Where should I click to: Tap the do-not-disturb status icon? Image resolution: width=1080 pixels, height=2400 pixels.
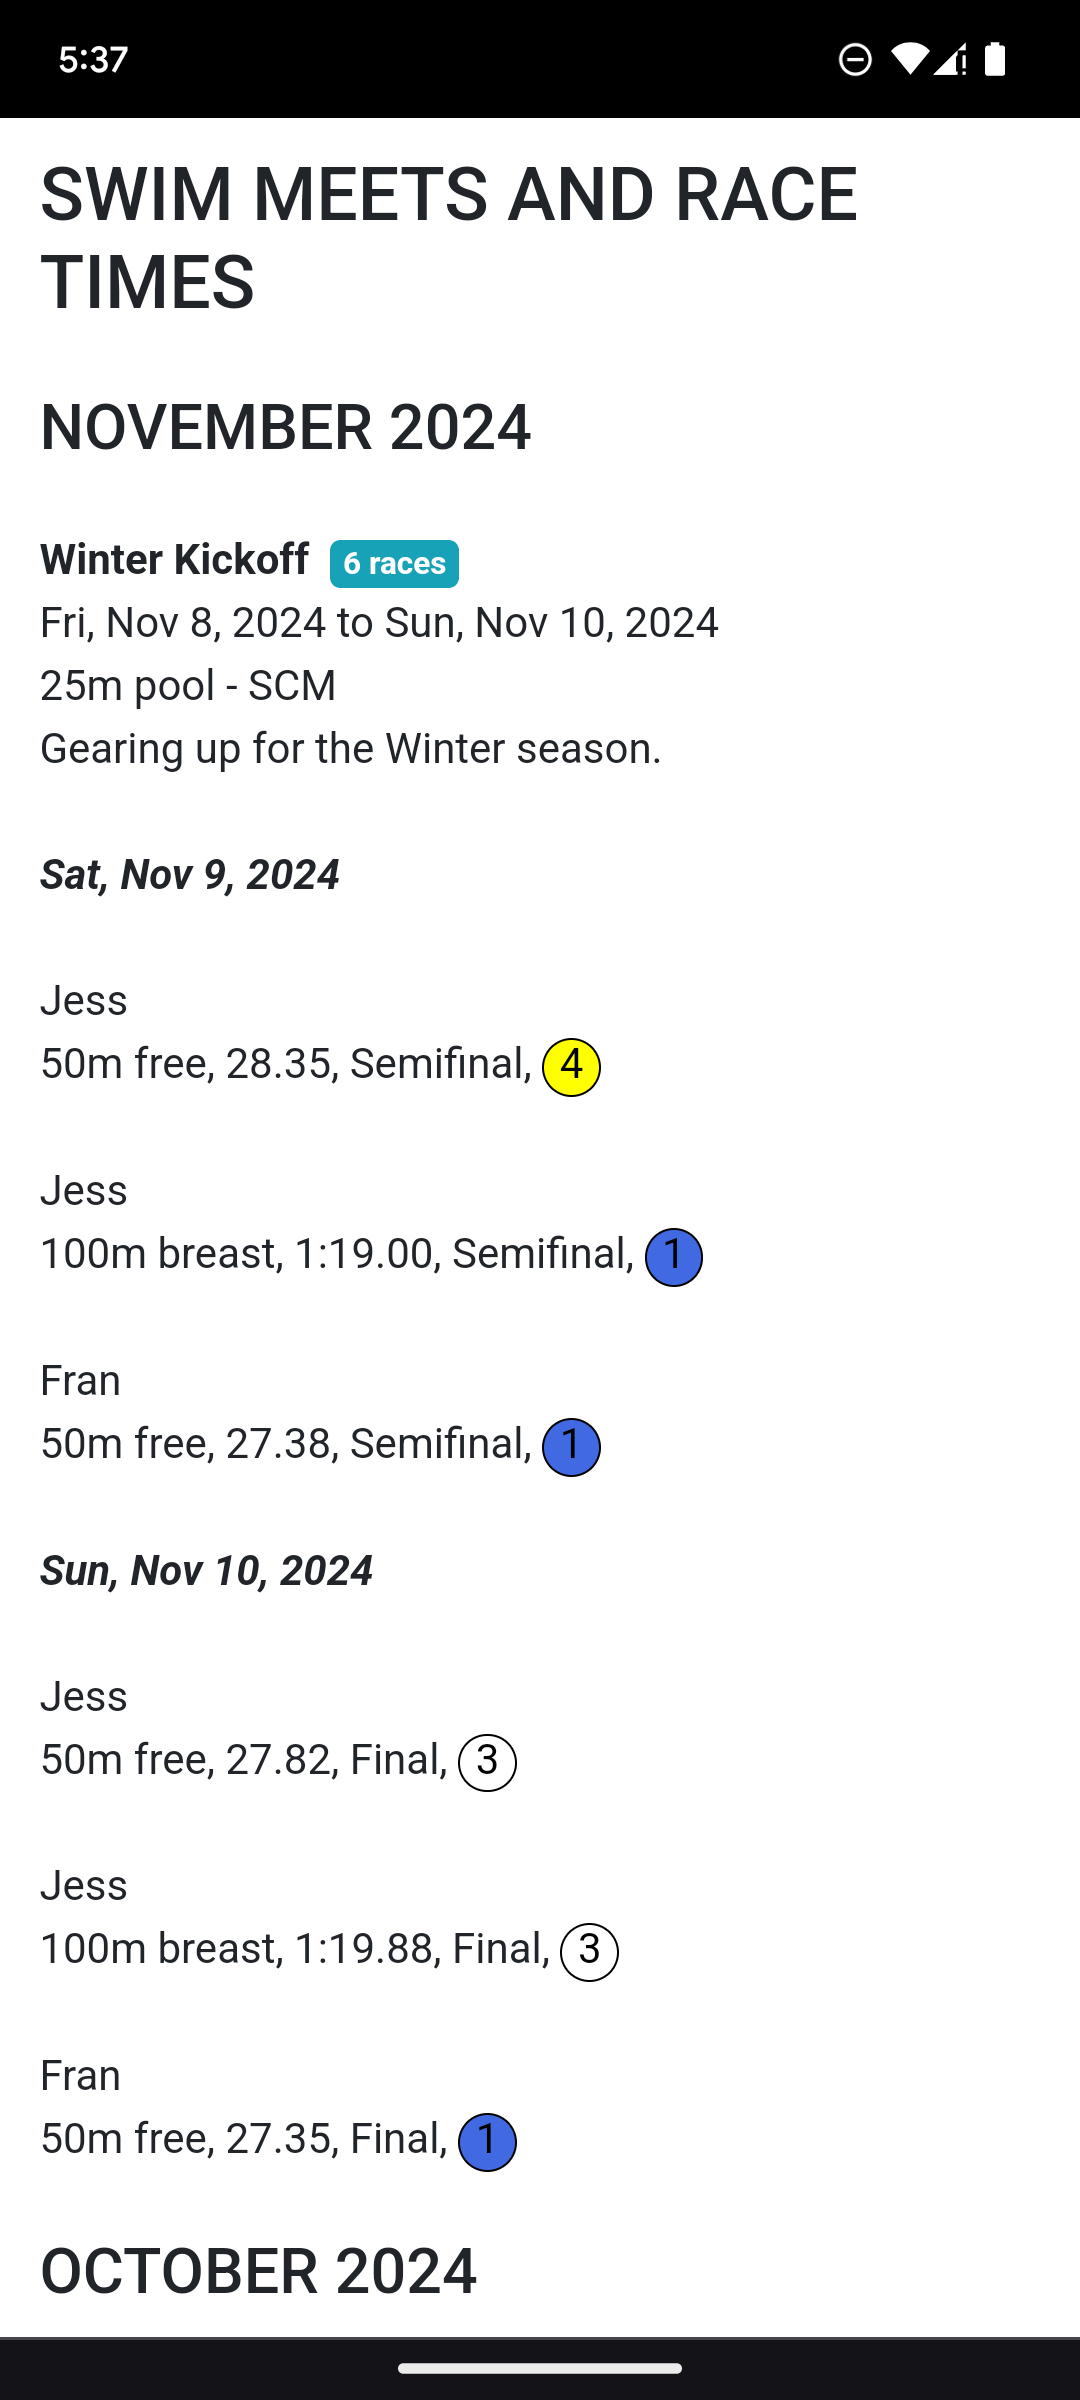coord(855,60)
